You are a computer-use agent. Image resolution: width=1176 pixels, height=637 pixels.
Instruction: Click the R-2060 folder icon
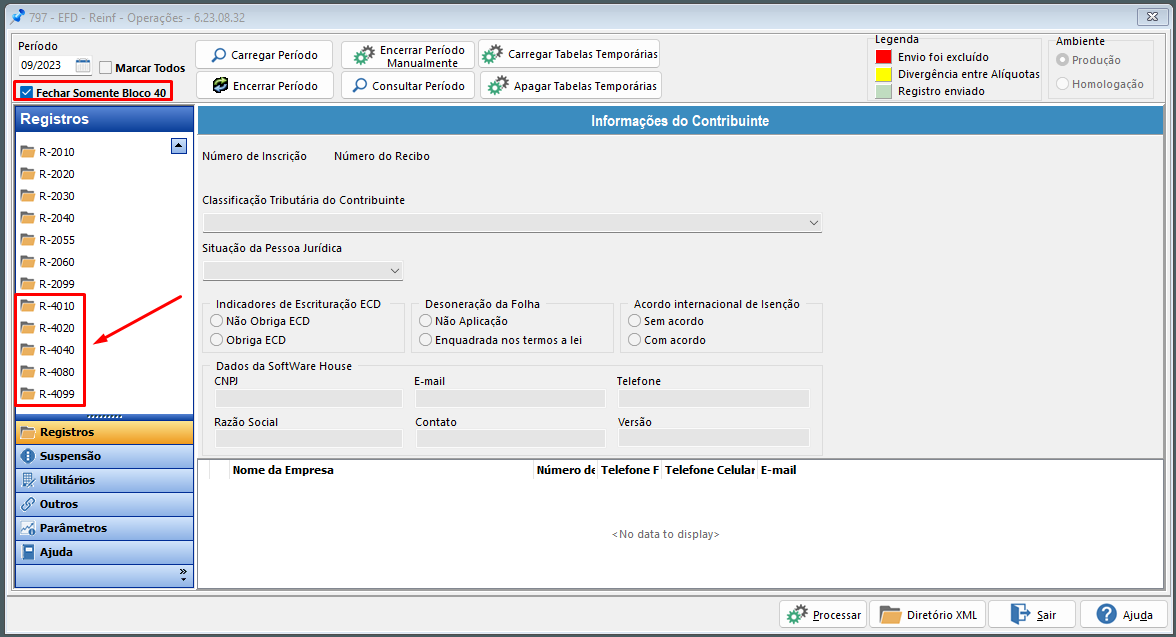(x=28, y=262)
